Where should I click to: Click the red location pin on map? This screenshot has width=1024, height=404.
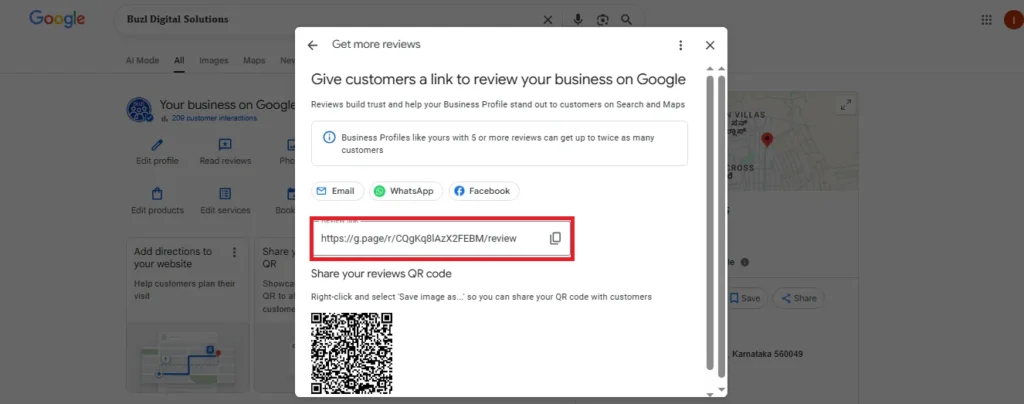tap(767, 140)
